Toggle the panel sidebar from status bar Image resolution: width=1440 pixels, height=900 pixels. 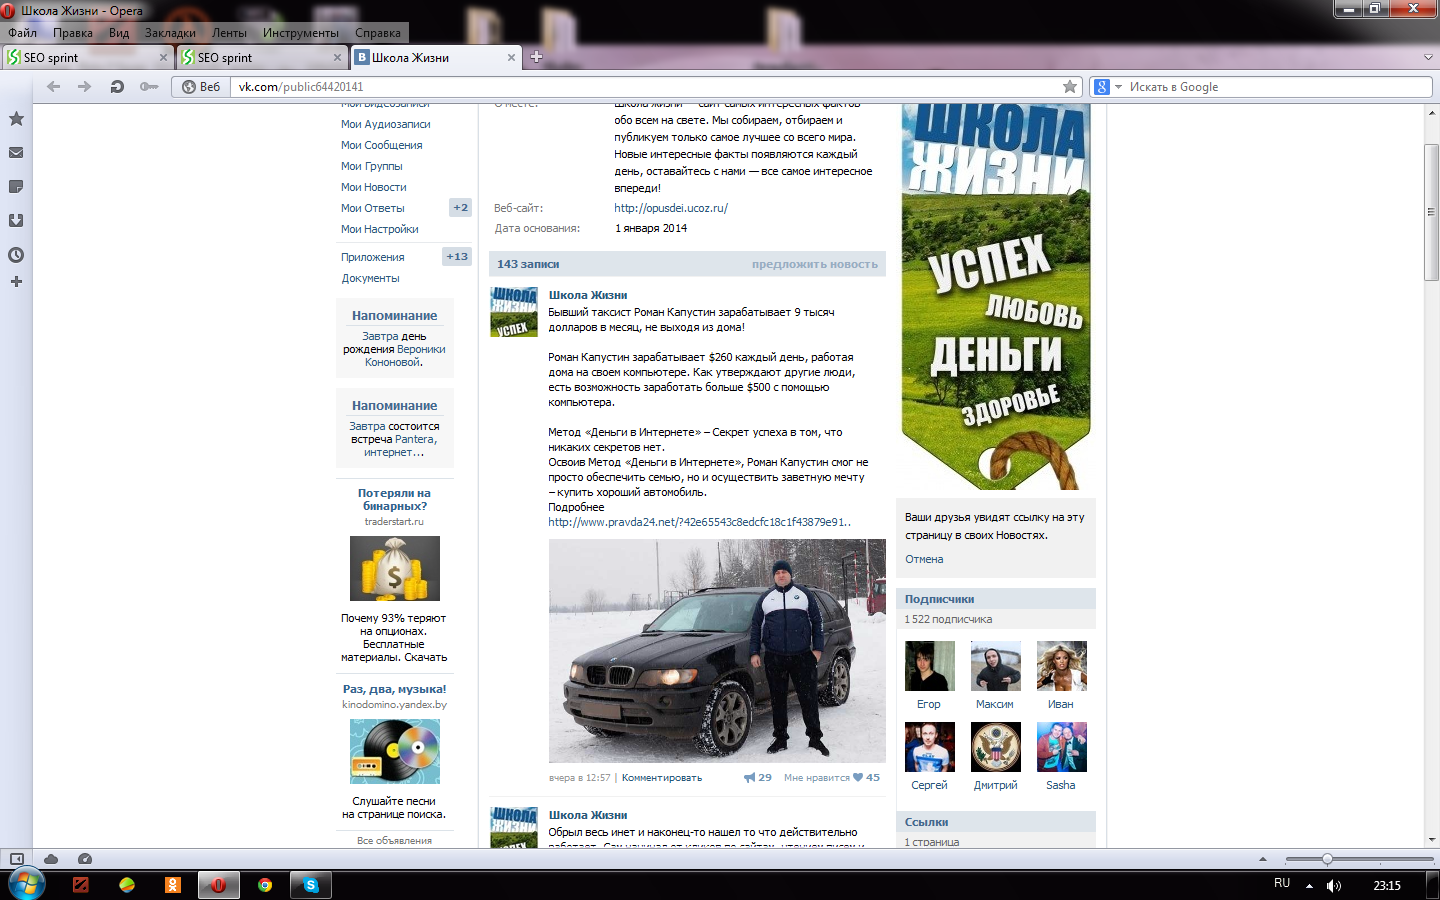click(x=16, y=859)
